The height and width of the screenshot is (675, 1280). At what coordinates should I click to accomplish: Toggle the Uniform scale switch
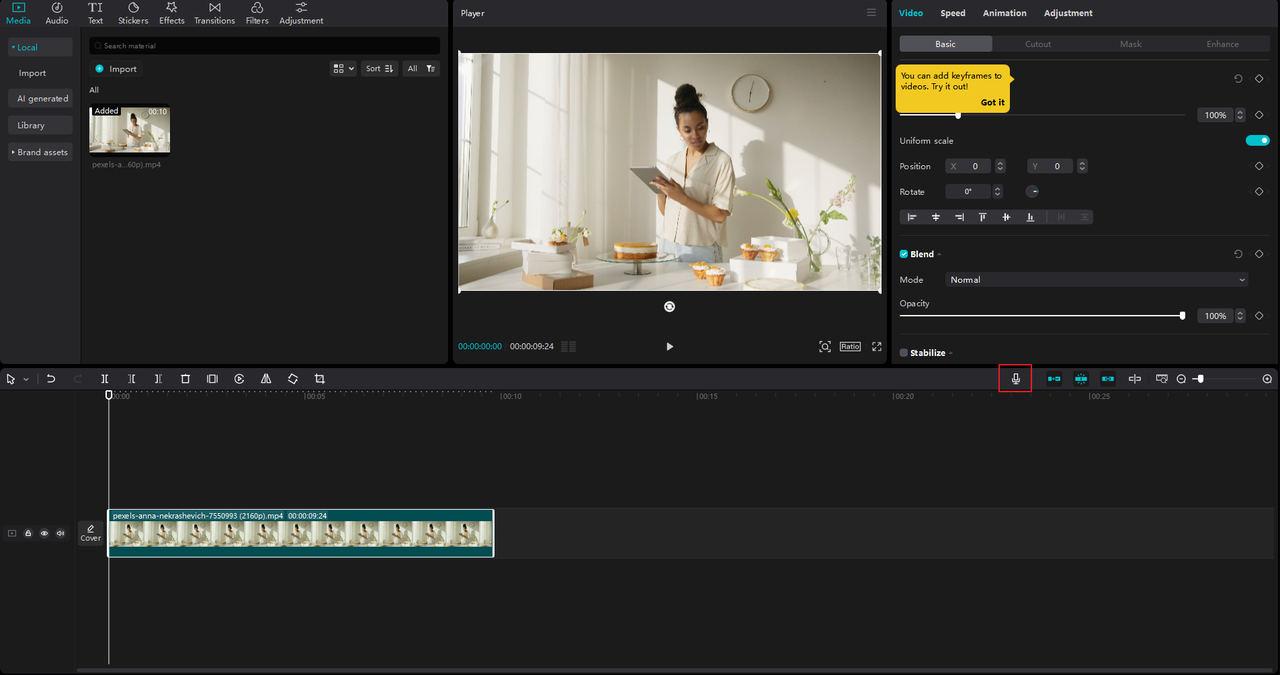[x=1257, y=141]
